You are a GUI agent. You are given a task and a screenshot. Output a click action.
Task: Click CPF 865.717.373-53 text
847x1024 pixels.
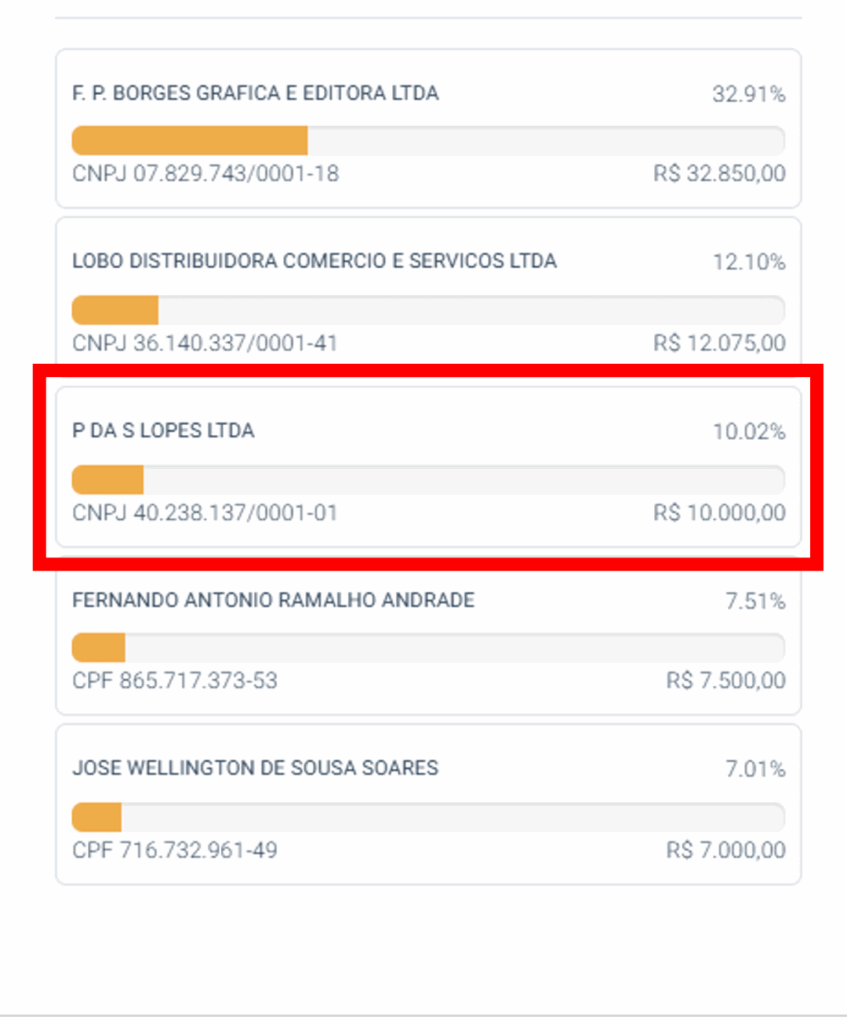pyautogui.click(x=175, y=680)
